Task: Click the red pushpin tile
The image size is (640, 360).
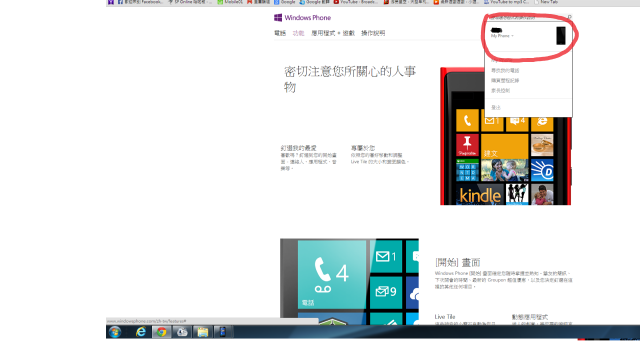Action: 467,145
